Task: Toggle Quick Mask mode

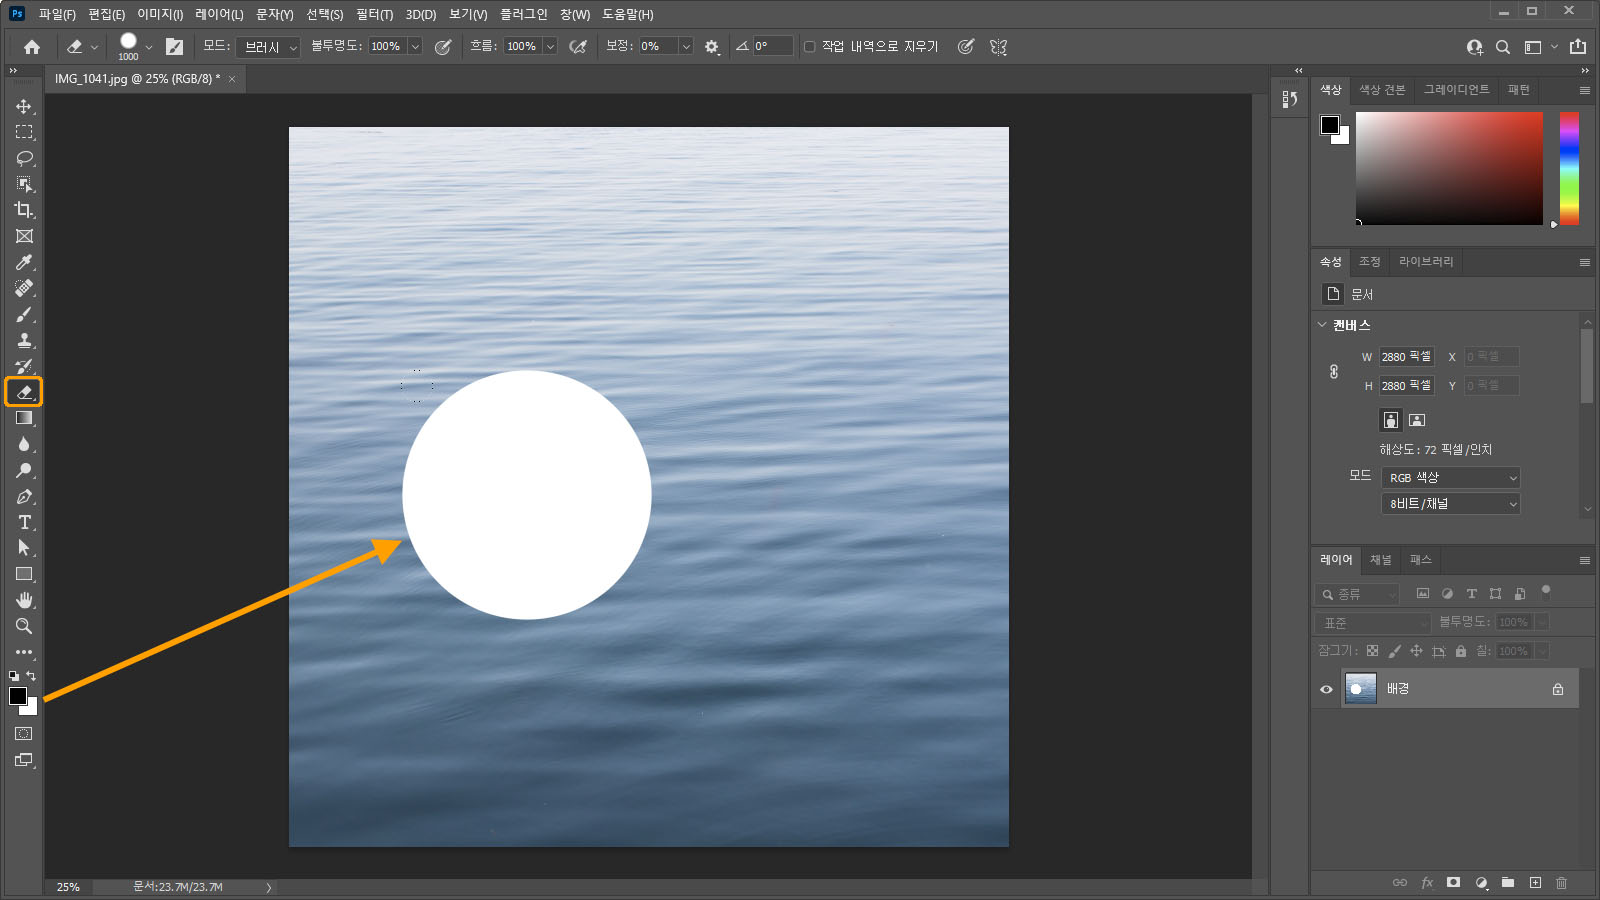Action: [x=24, y=734]
